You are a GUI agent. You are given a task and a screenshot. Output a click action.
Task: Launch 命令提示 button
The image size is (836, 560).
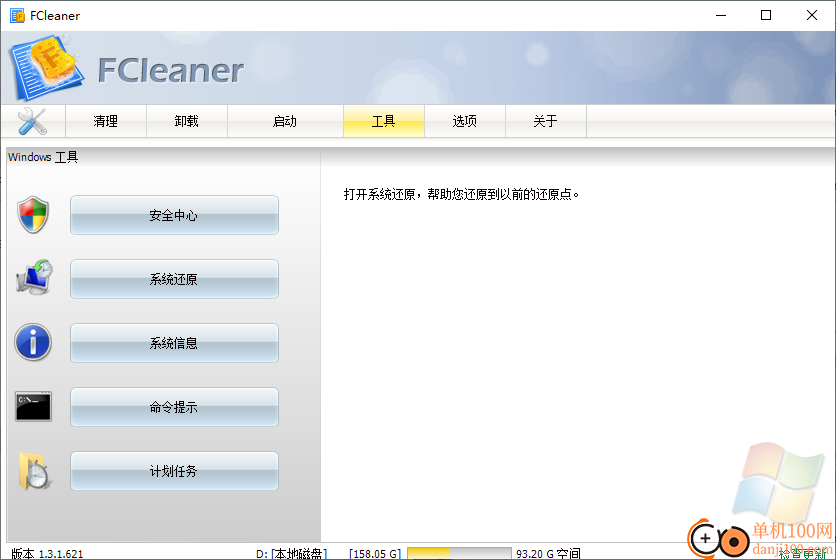(x=174, y=407)
